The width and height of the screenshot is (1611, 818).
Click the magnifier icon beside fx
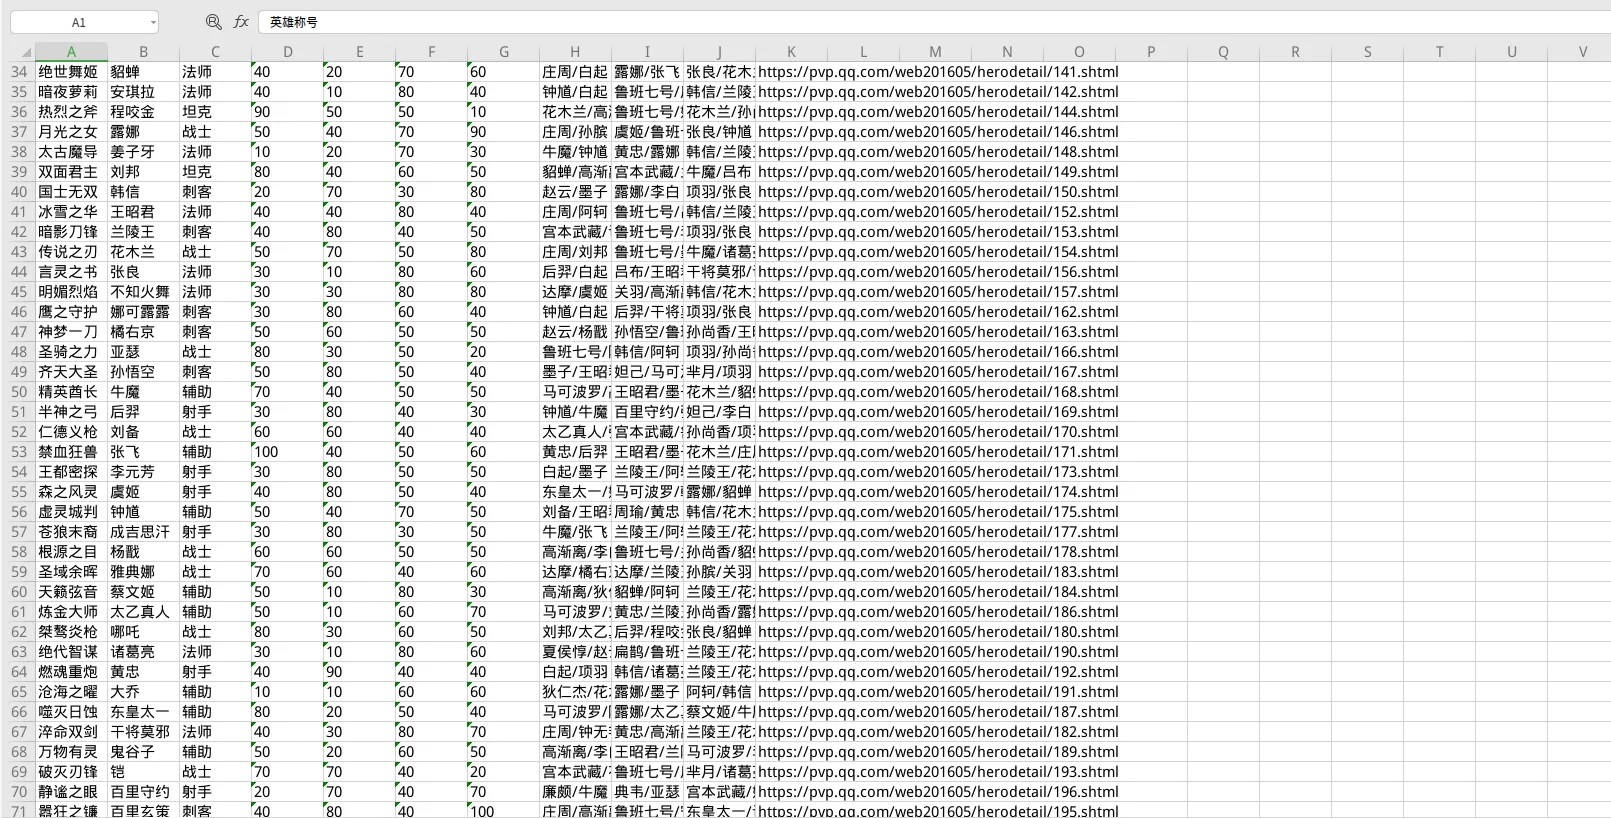pyautogui.click(x=213, y=22)
